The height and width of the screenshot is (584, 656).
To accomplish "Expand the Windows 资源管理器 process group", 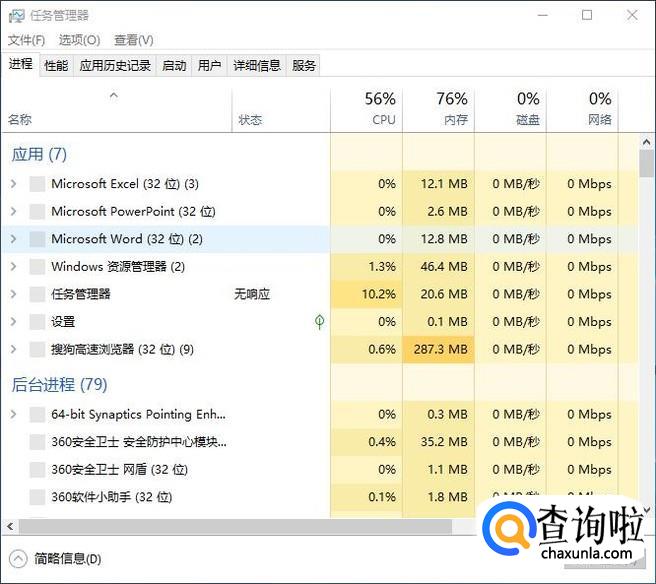I will pyautogui.click(x=13, y=267).
